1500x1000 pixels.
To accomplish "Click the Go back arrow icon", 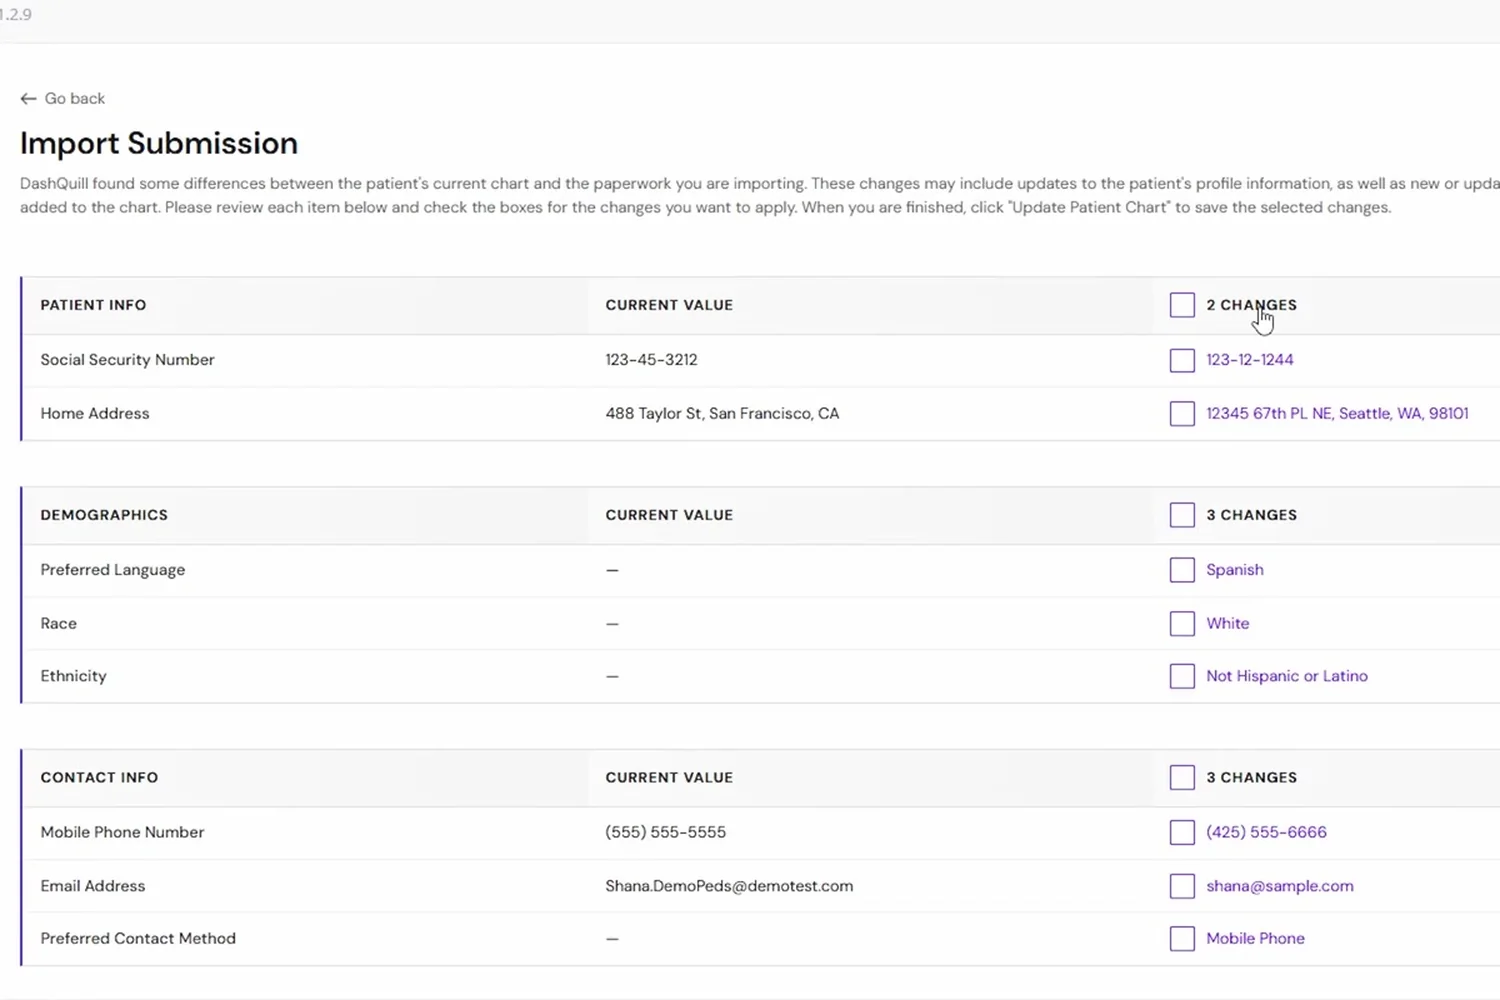I will [x=28, y=99].
